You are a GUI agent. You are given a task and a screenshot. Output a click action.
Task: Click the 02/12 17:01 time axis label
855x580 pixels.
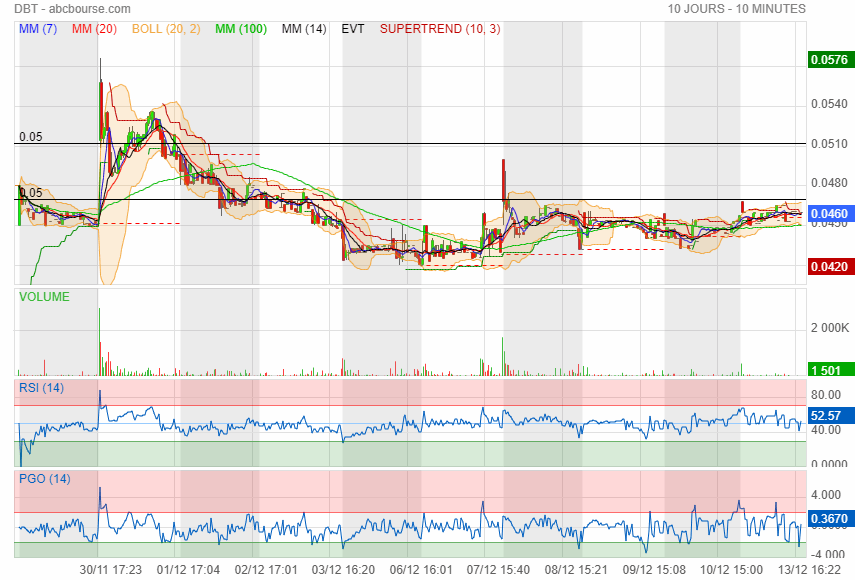[266, 570]
